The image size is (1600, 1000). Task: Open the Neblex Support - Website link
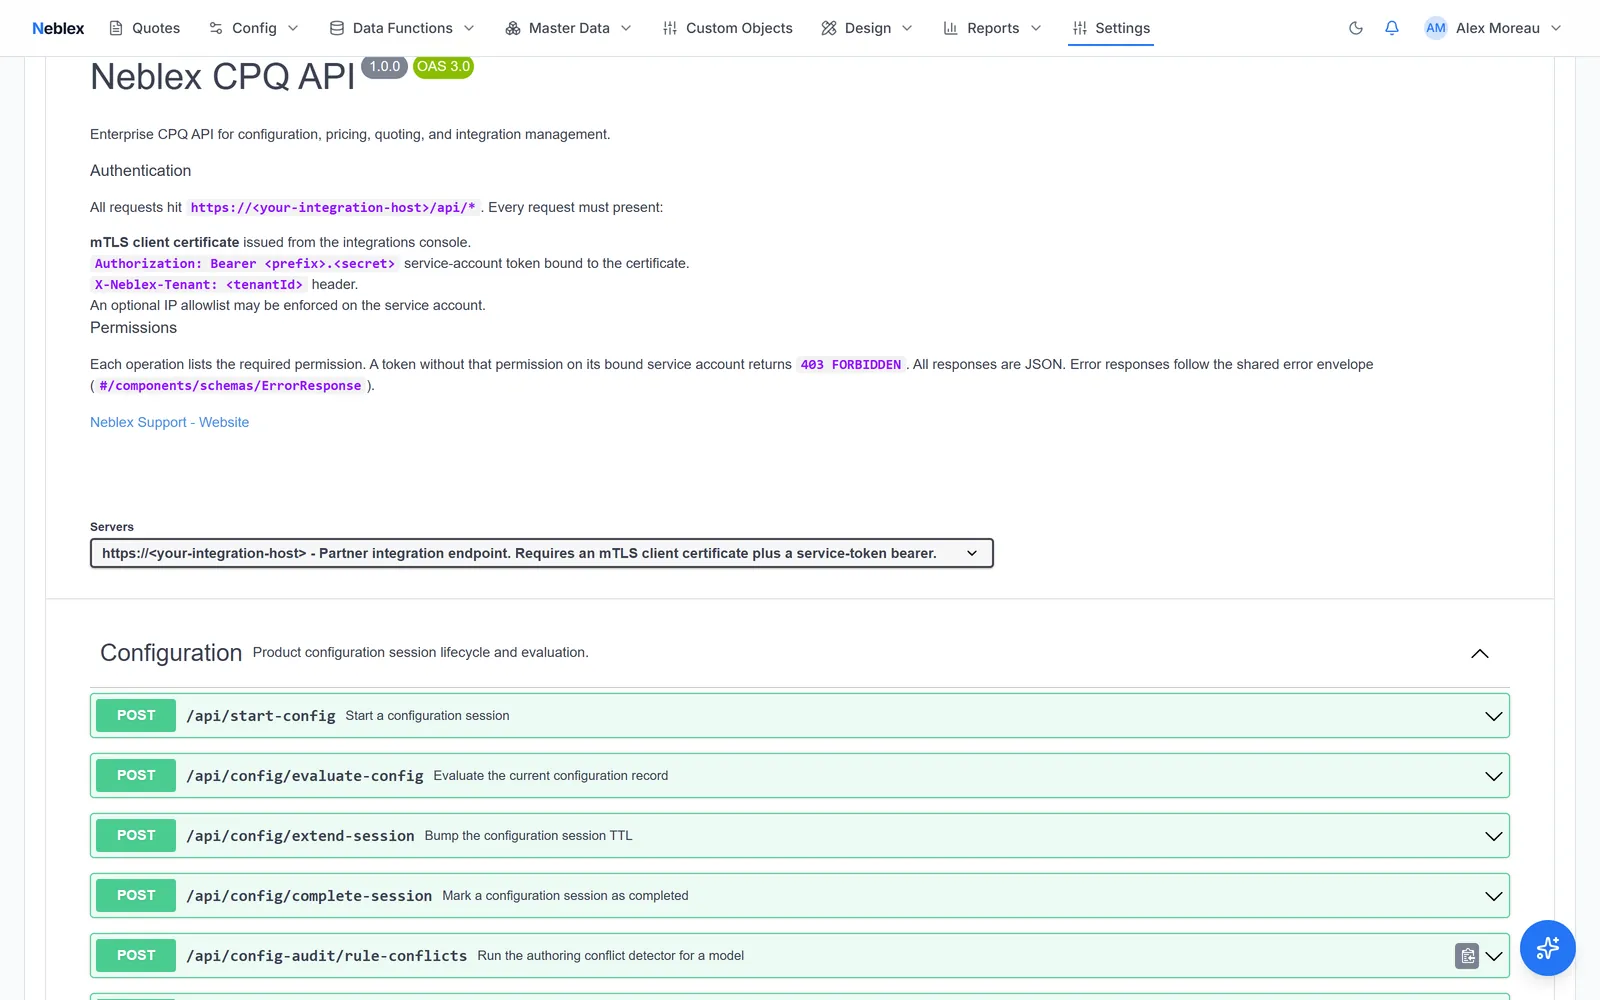pyautogui.click(x=169, y=422)
